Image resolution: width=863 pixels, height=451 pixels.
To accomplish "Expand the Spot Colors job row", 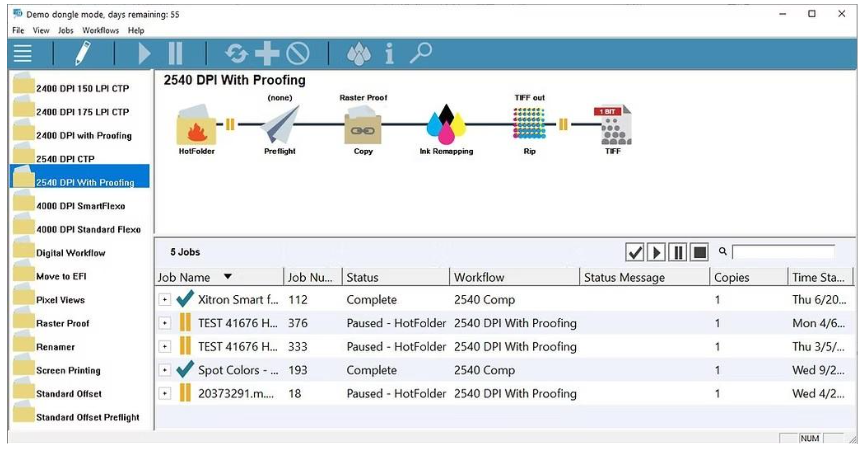I will point(165,370).
